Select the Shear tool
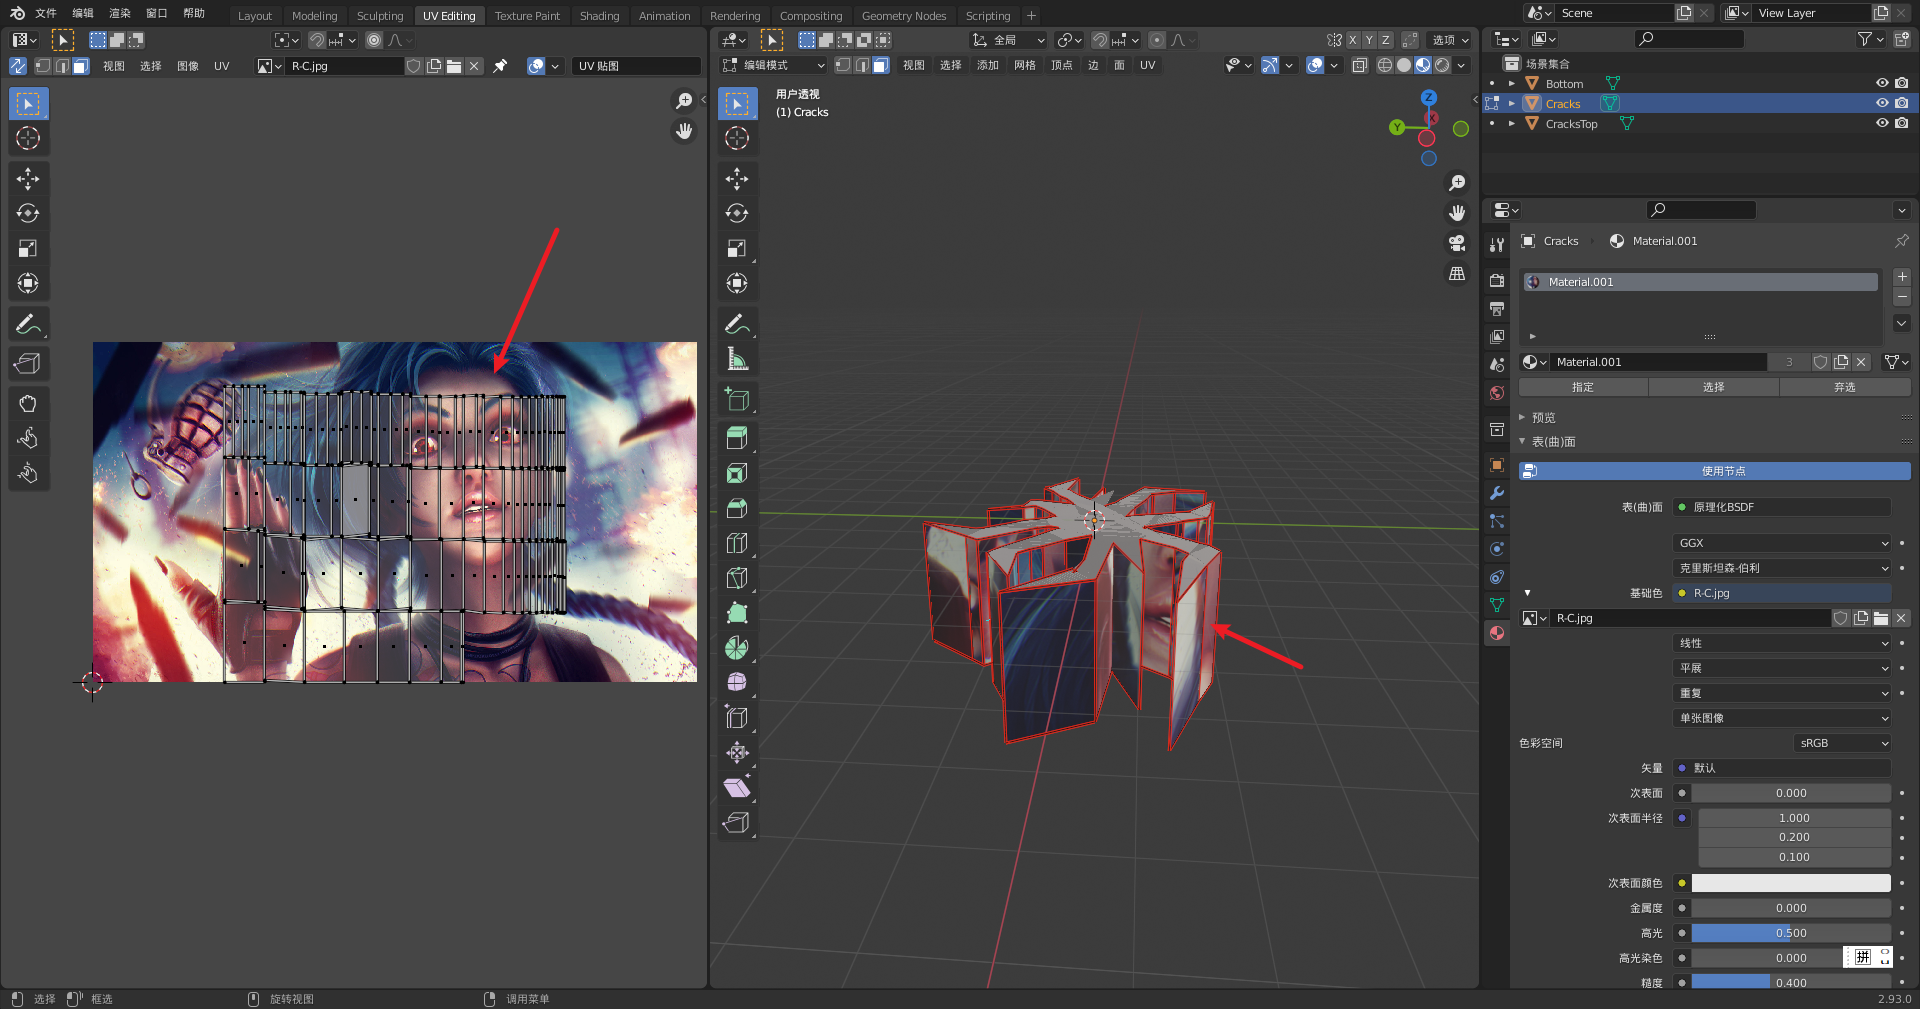The width and height of the screenshot is (1920, 1009). click(x=737, y=788)
